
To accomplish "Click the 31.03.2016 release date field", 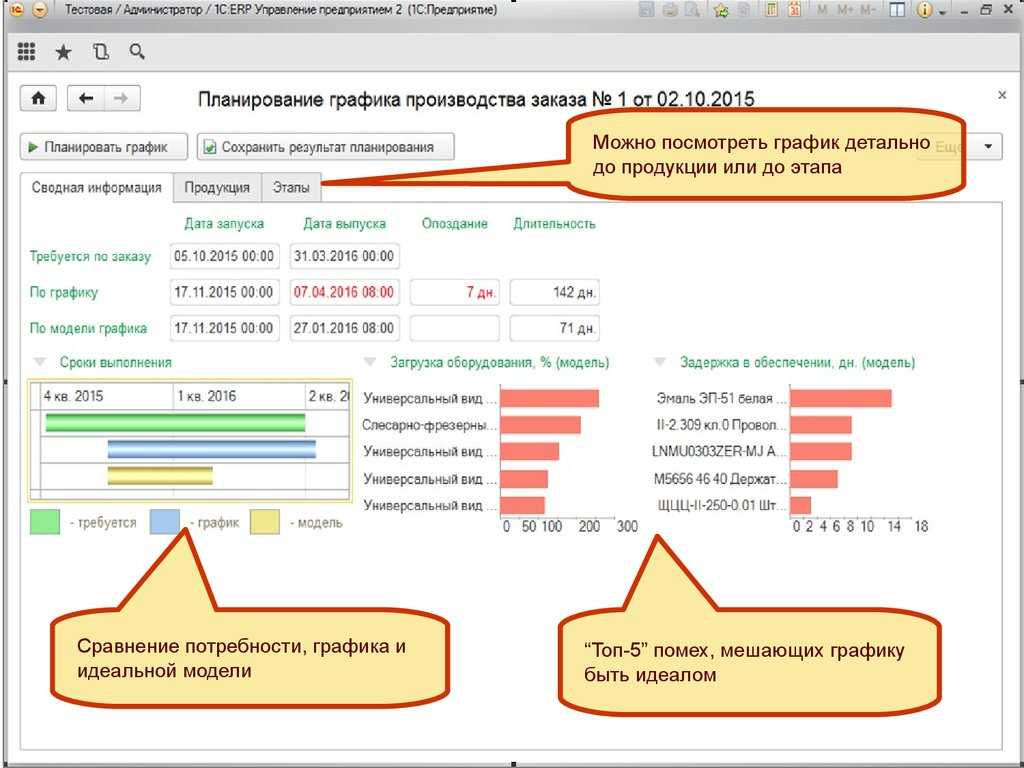I will pos(344,256).
